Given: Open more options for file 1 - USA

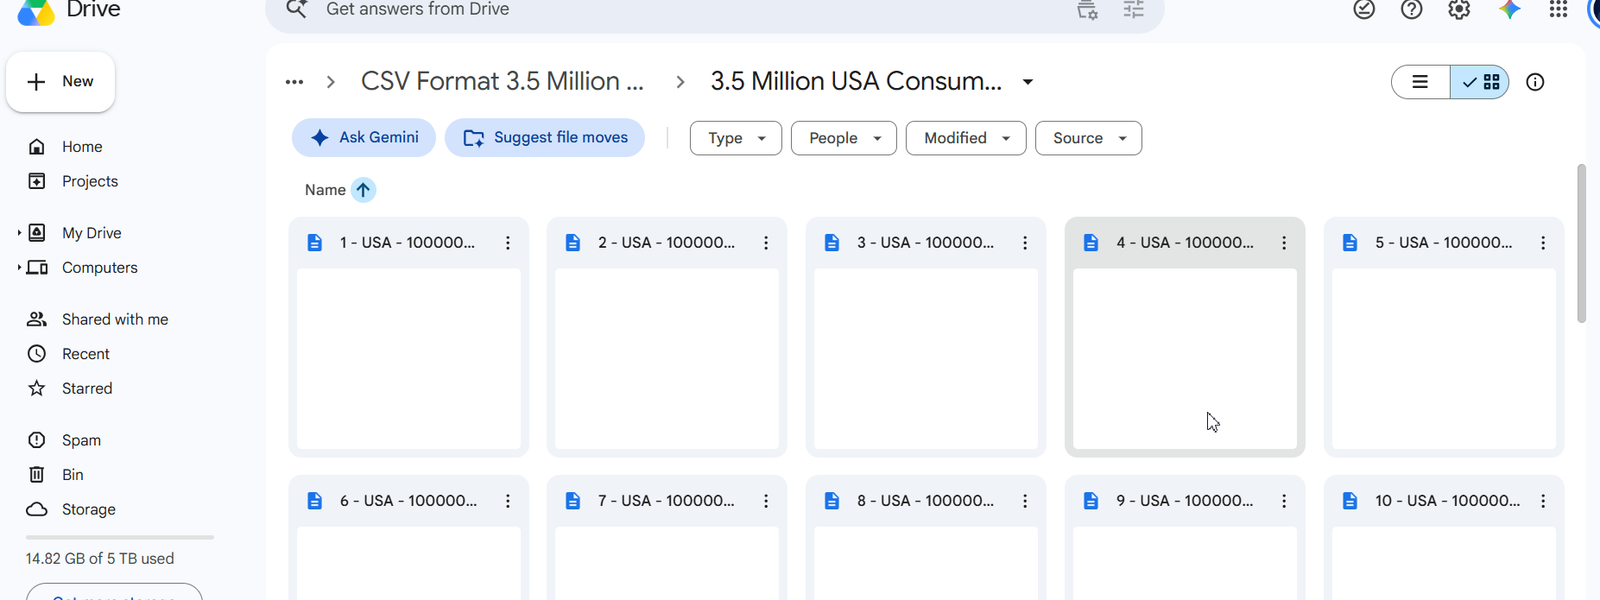Looking at the screenshot, I should pos(508,243).
